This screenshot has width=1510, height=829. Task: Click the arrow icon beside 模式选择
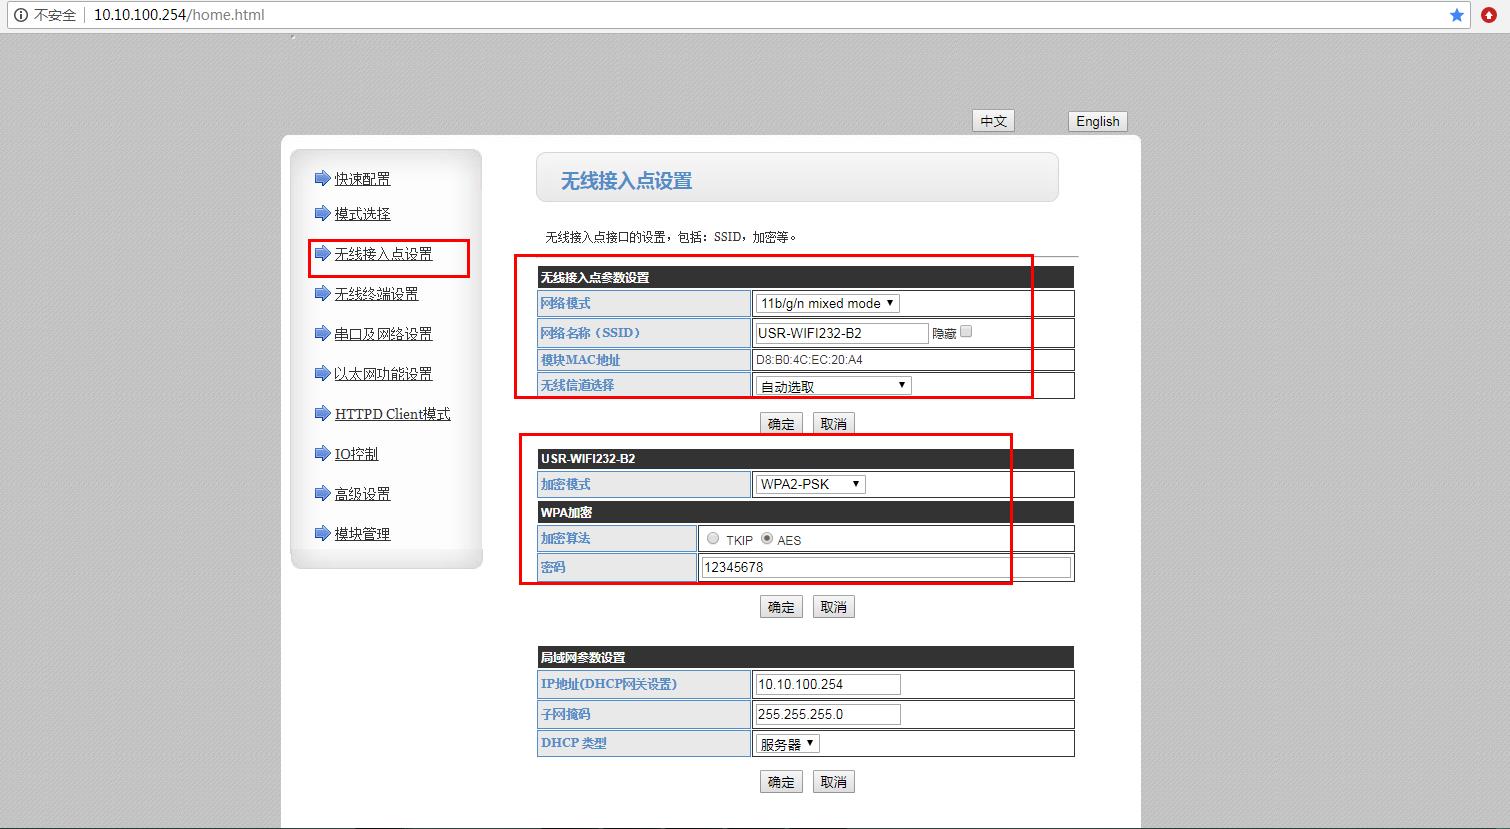322,214
